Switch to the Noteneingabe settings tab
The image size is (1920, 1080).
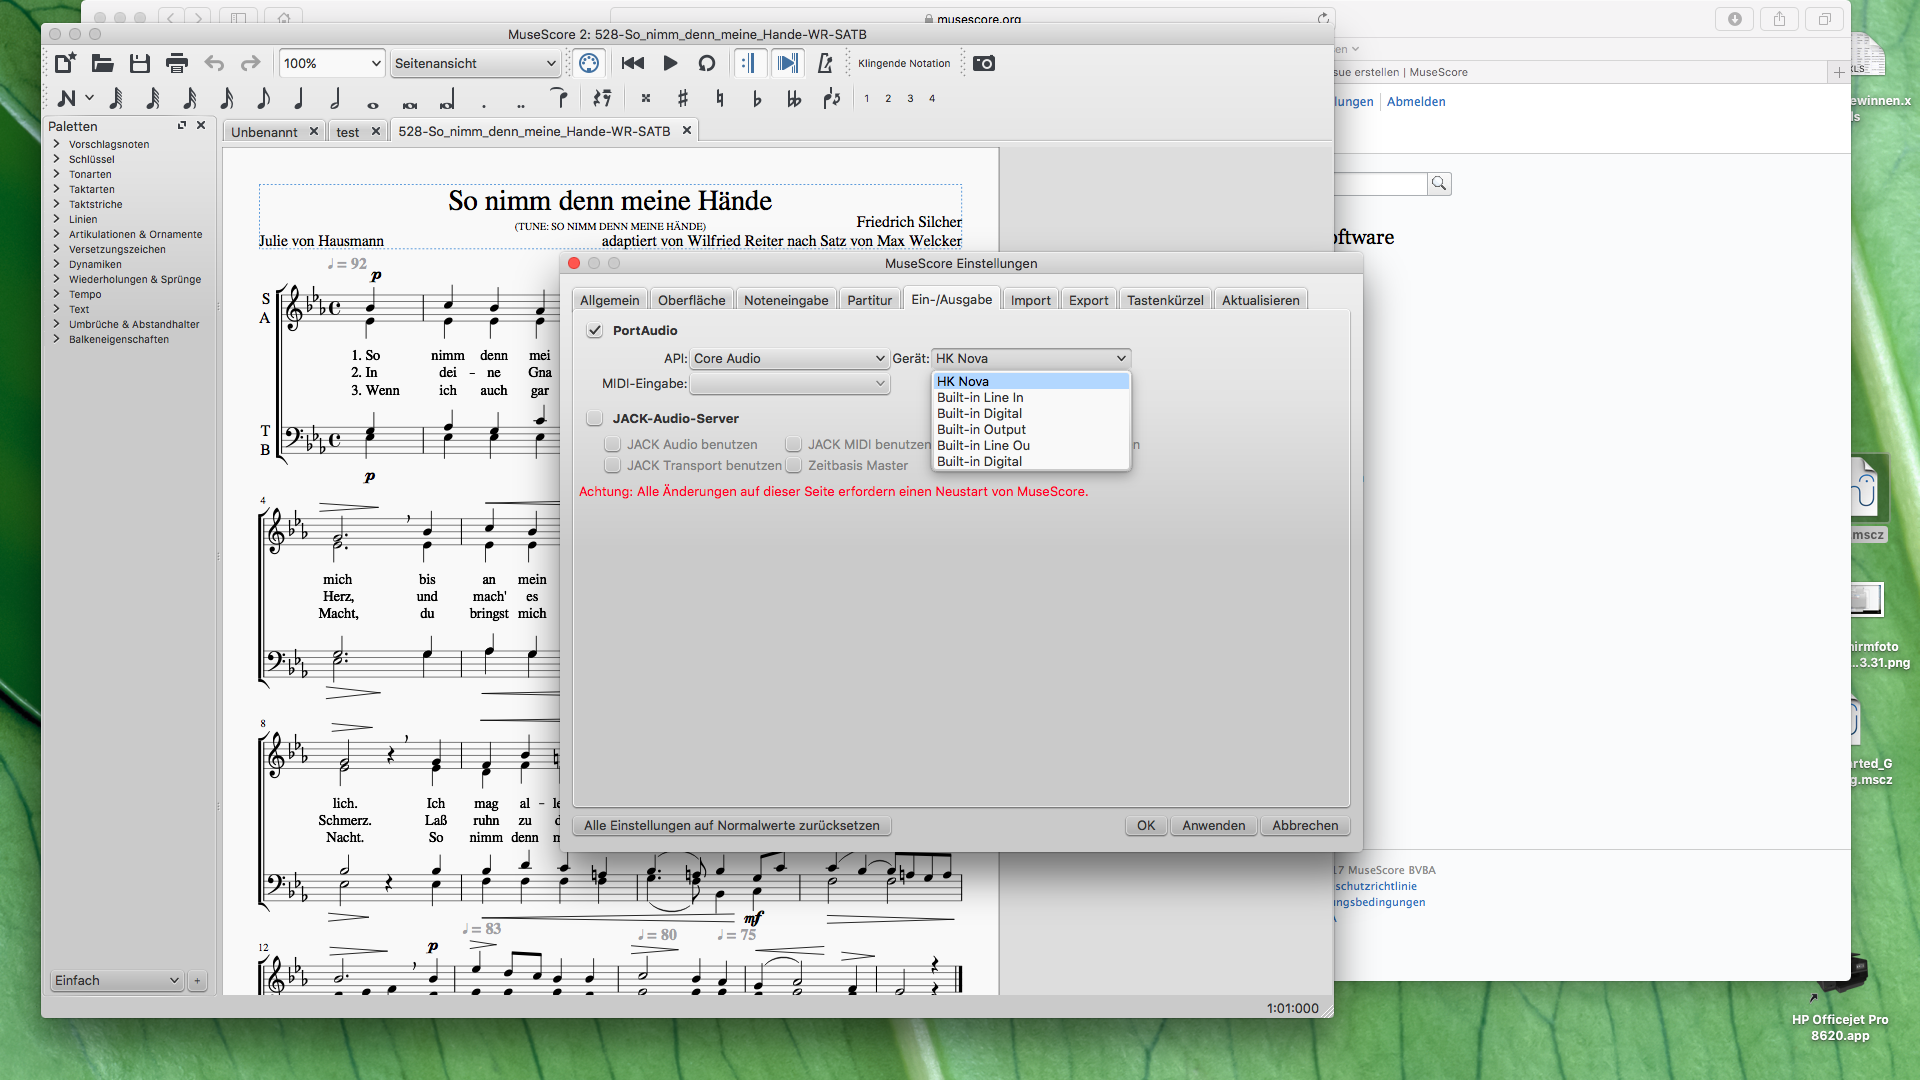pyautogui.click(x=786, y=300)
